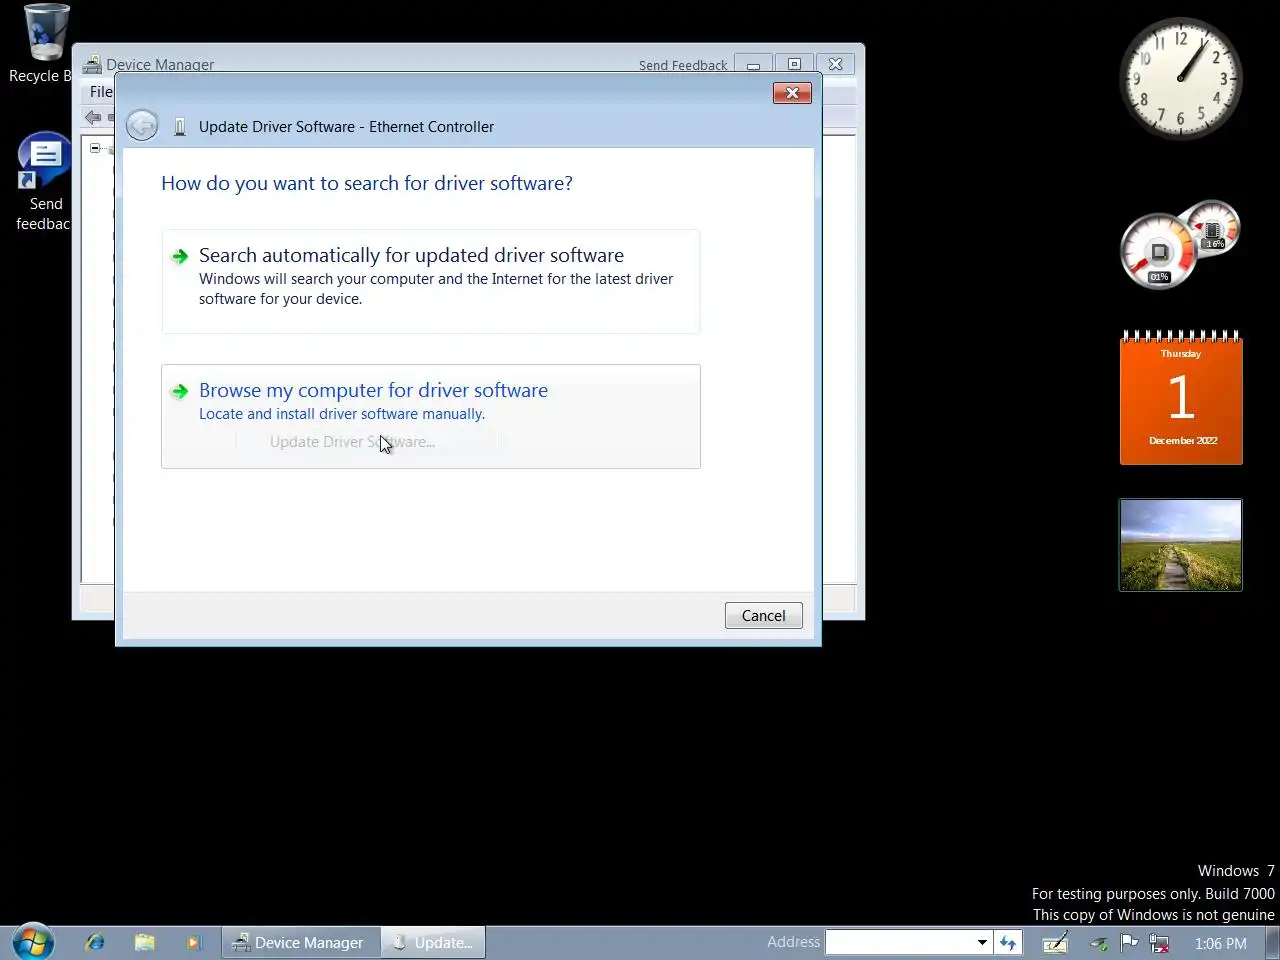1280x960 pixels.
Task: Click the Device Manager title bar icon
Action: click(92, 65)
